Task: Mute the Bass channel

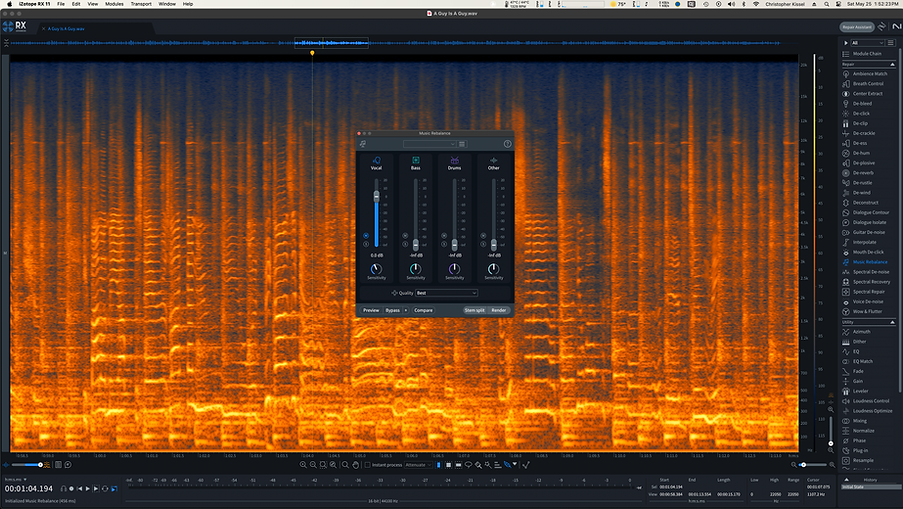Action: [x=405, y=235]
